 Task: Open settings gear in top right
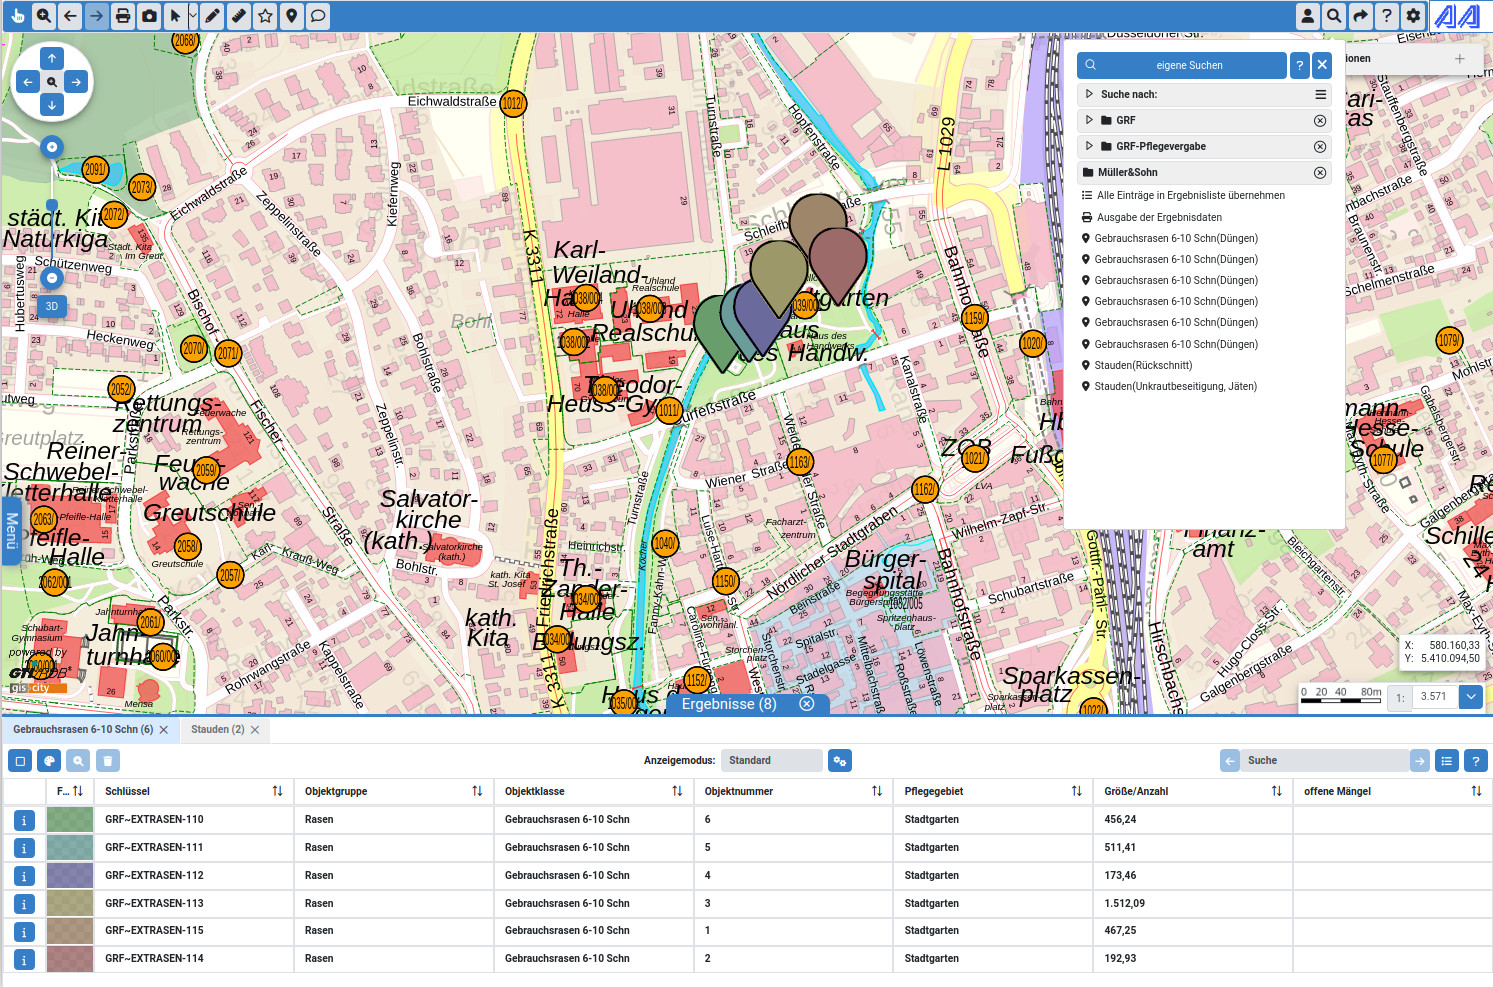click(x=1412, y=16)
